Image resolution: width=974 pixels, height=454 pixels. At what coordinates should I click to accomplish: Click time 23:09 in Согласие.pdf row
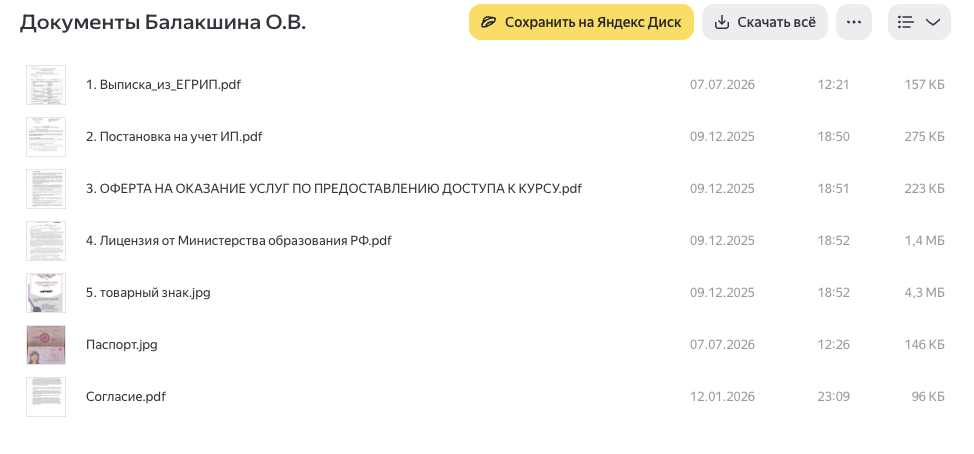click(834, 397)
